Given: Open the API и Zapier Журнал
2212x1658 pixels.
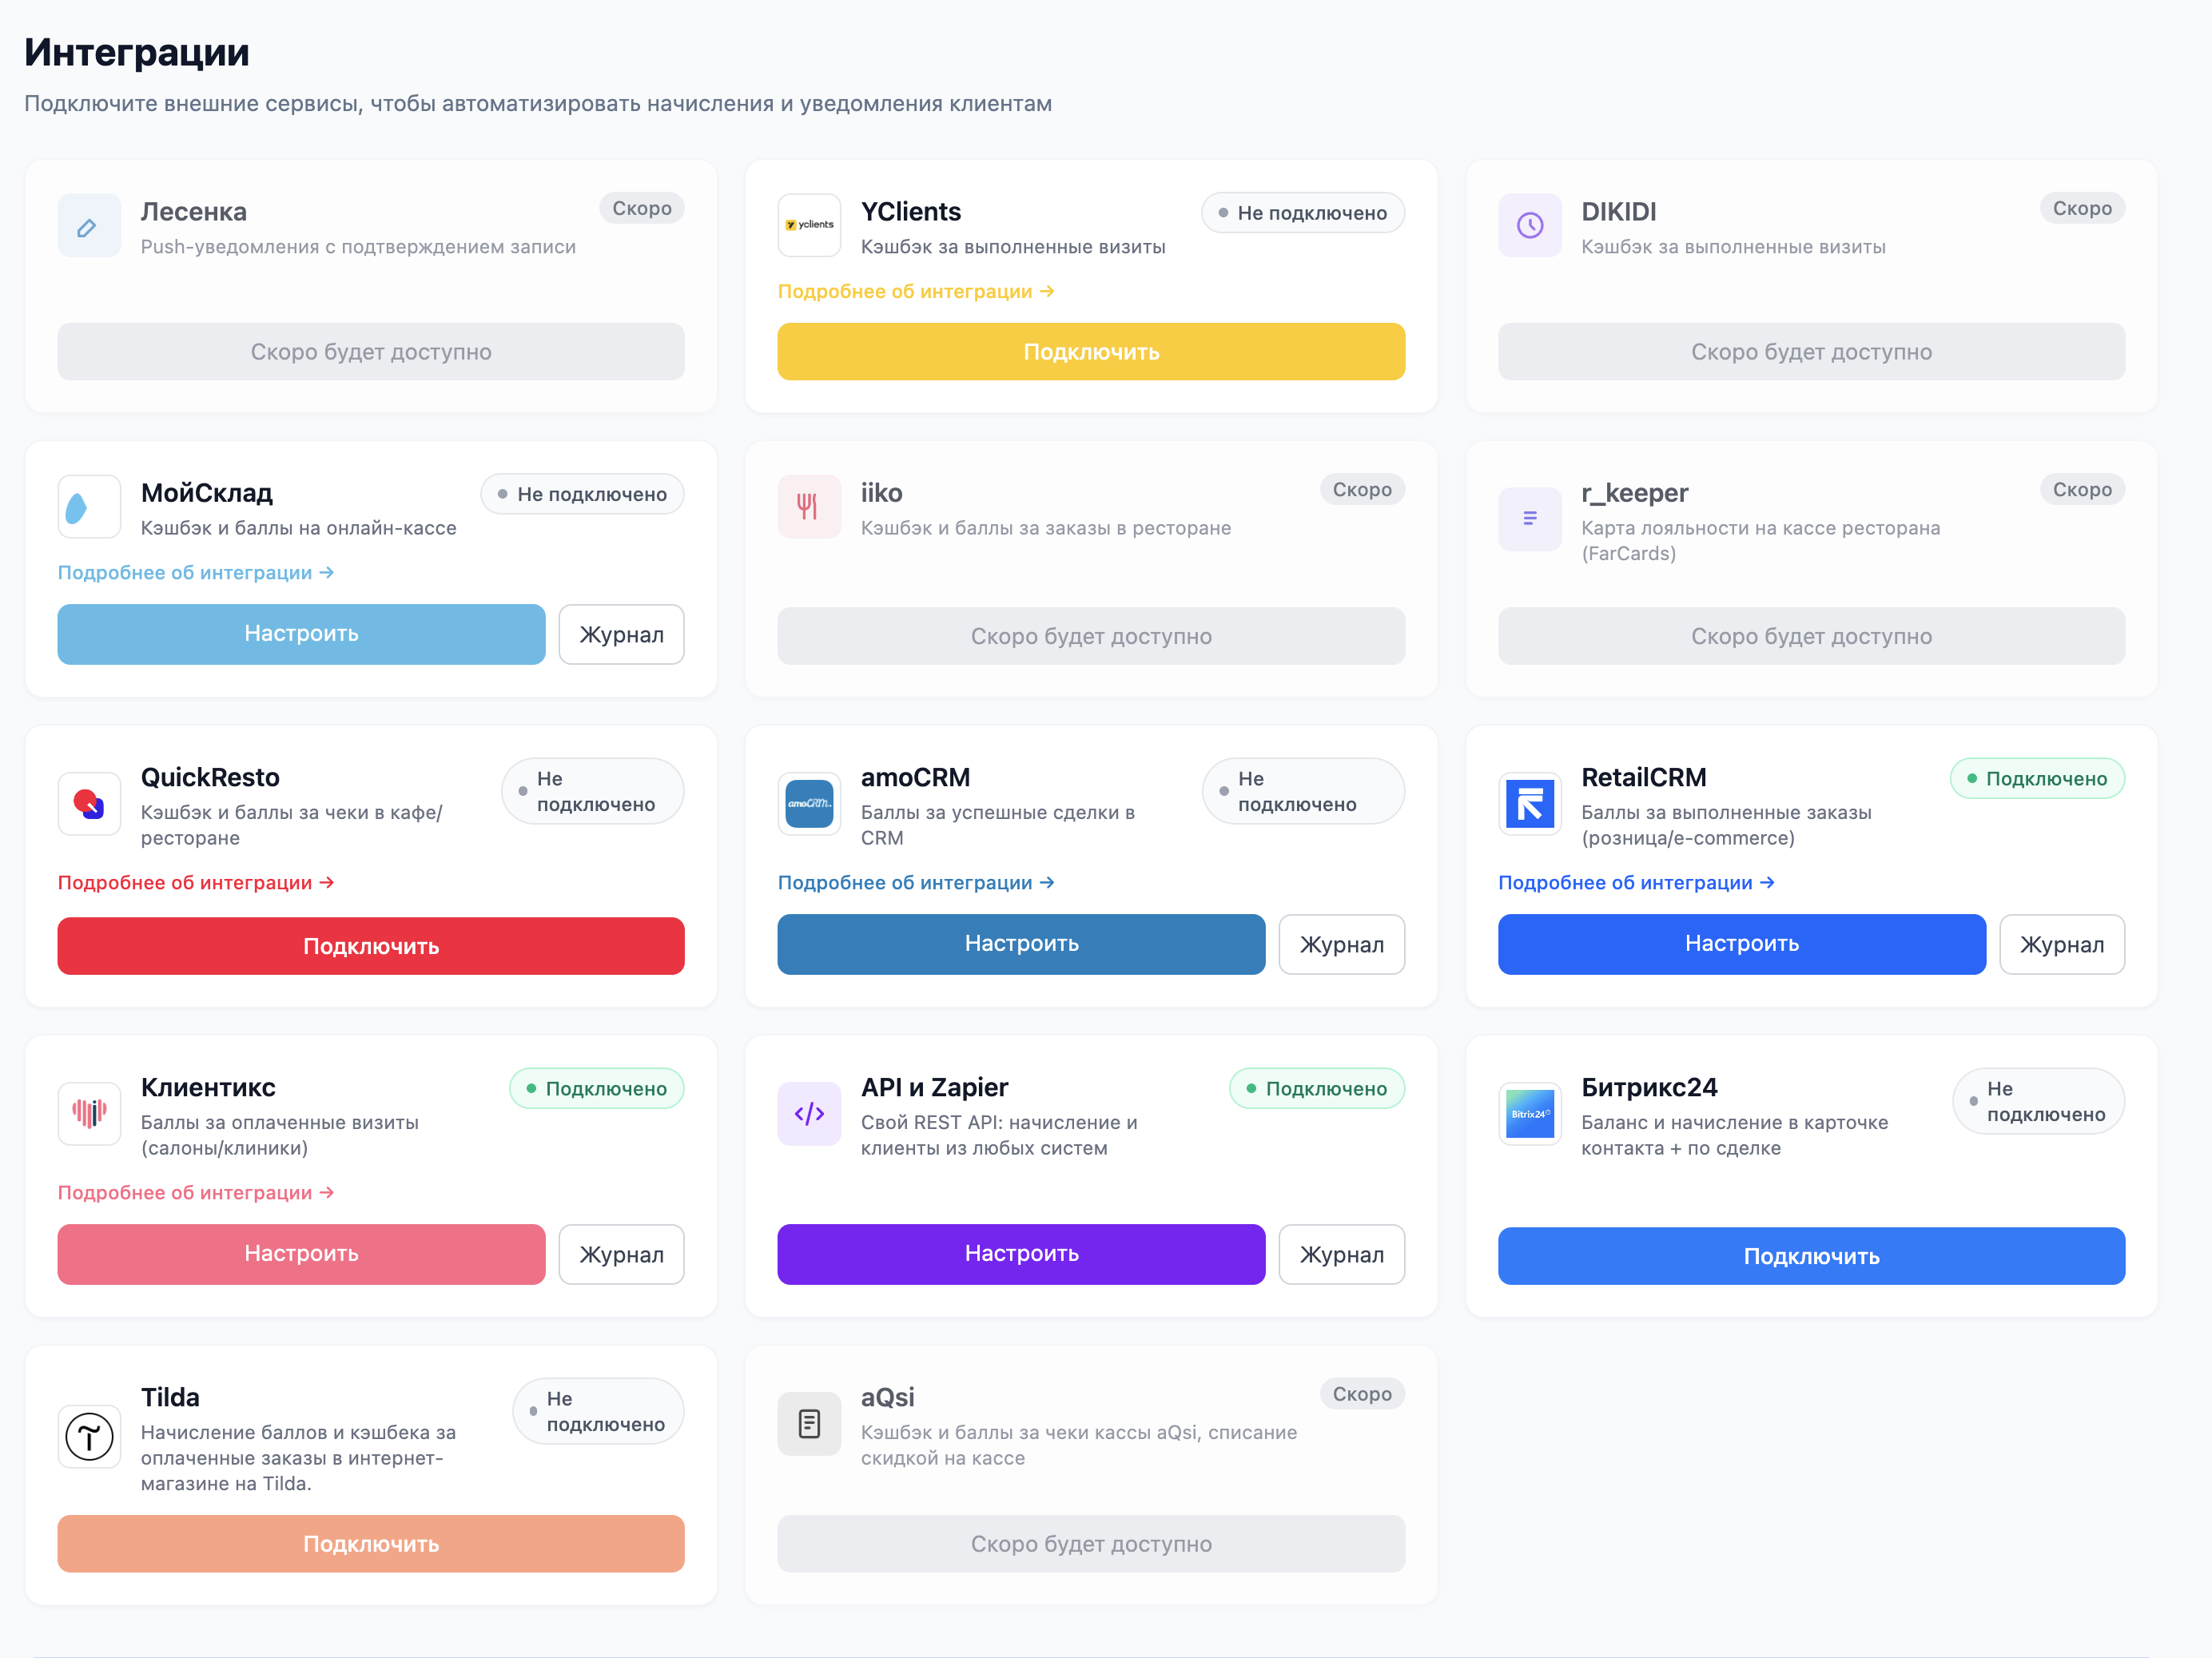Looking at the screenshot, I should 1341,1254.
